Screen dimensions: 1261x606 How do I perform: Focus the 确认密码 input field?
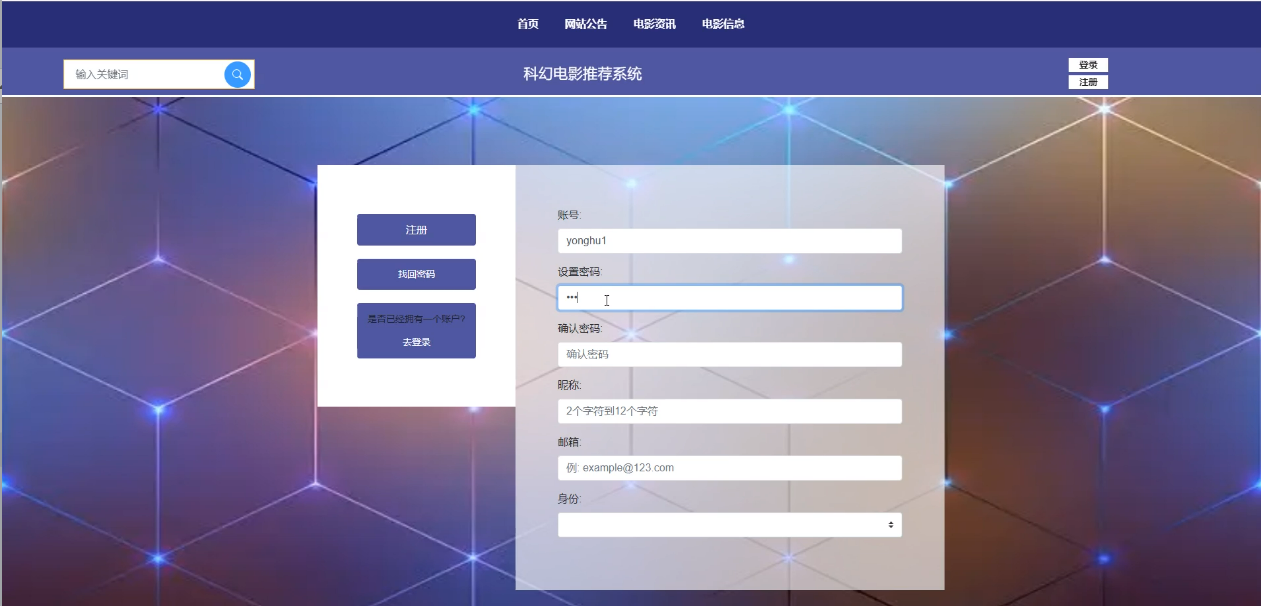[730, 354]
